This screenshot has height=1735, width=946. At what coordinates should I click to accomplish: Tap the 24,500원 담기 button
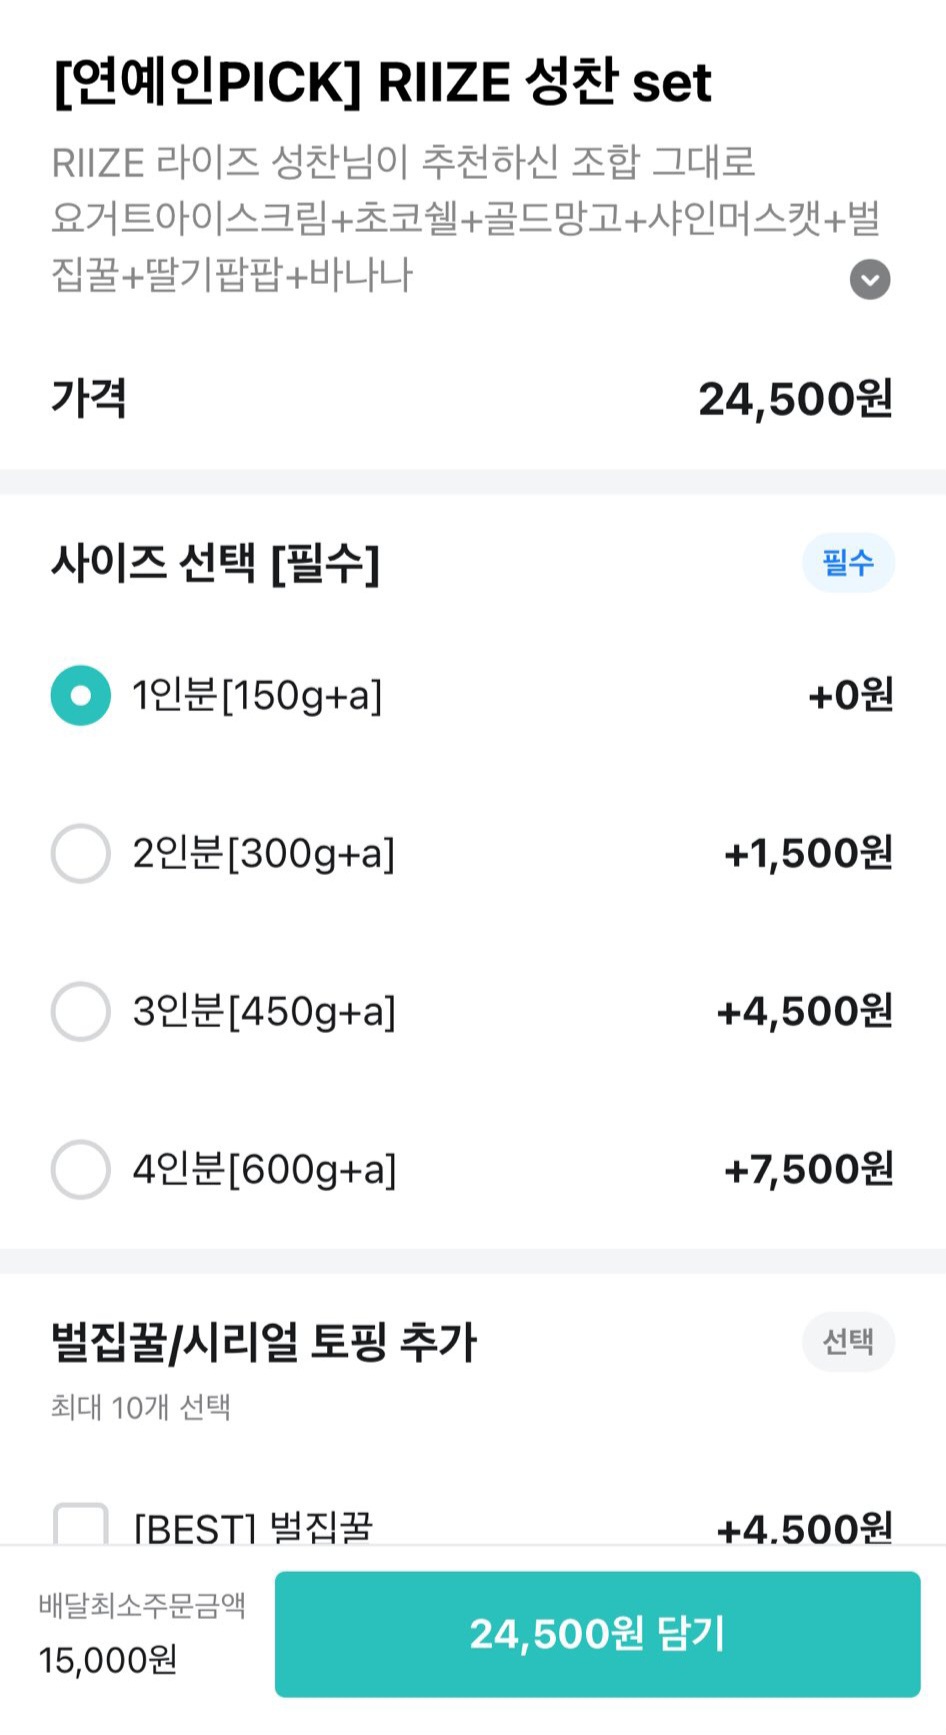click(x=597, y=1634)
